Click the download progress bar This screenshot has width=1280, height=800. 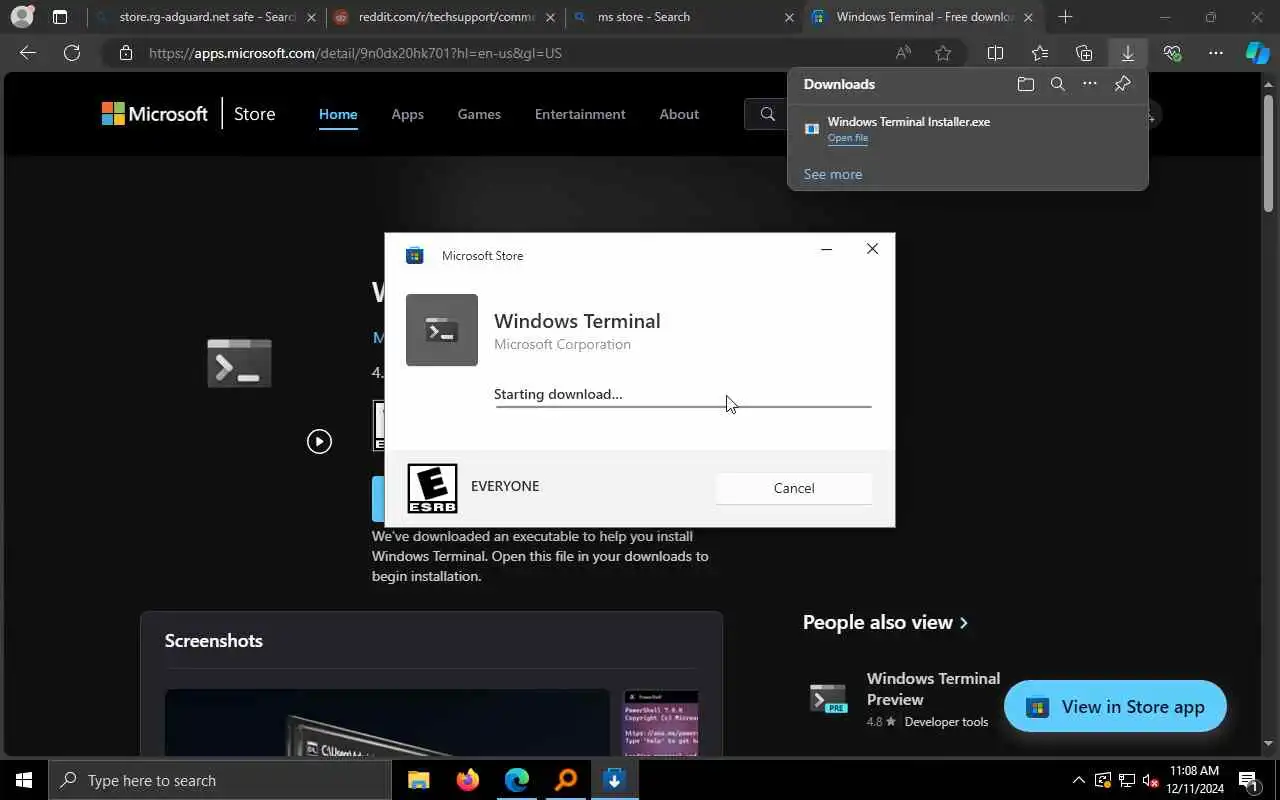click(683, 407)
